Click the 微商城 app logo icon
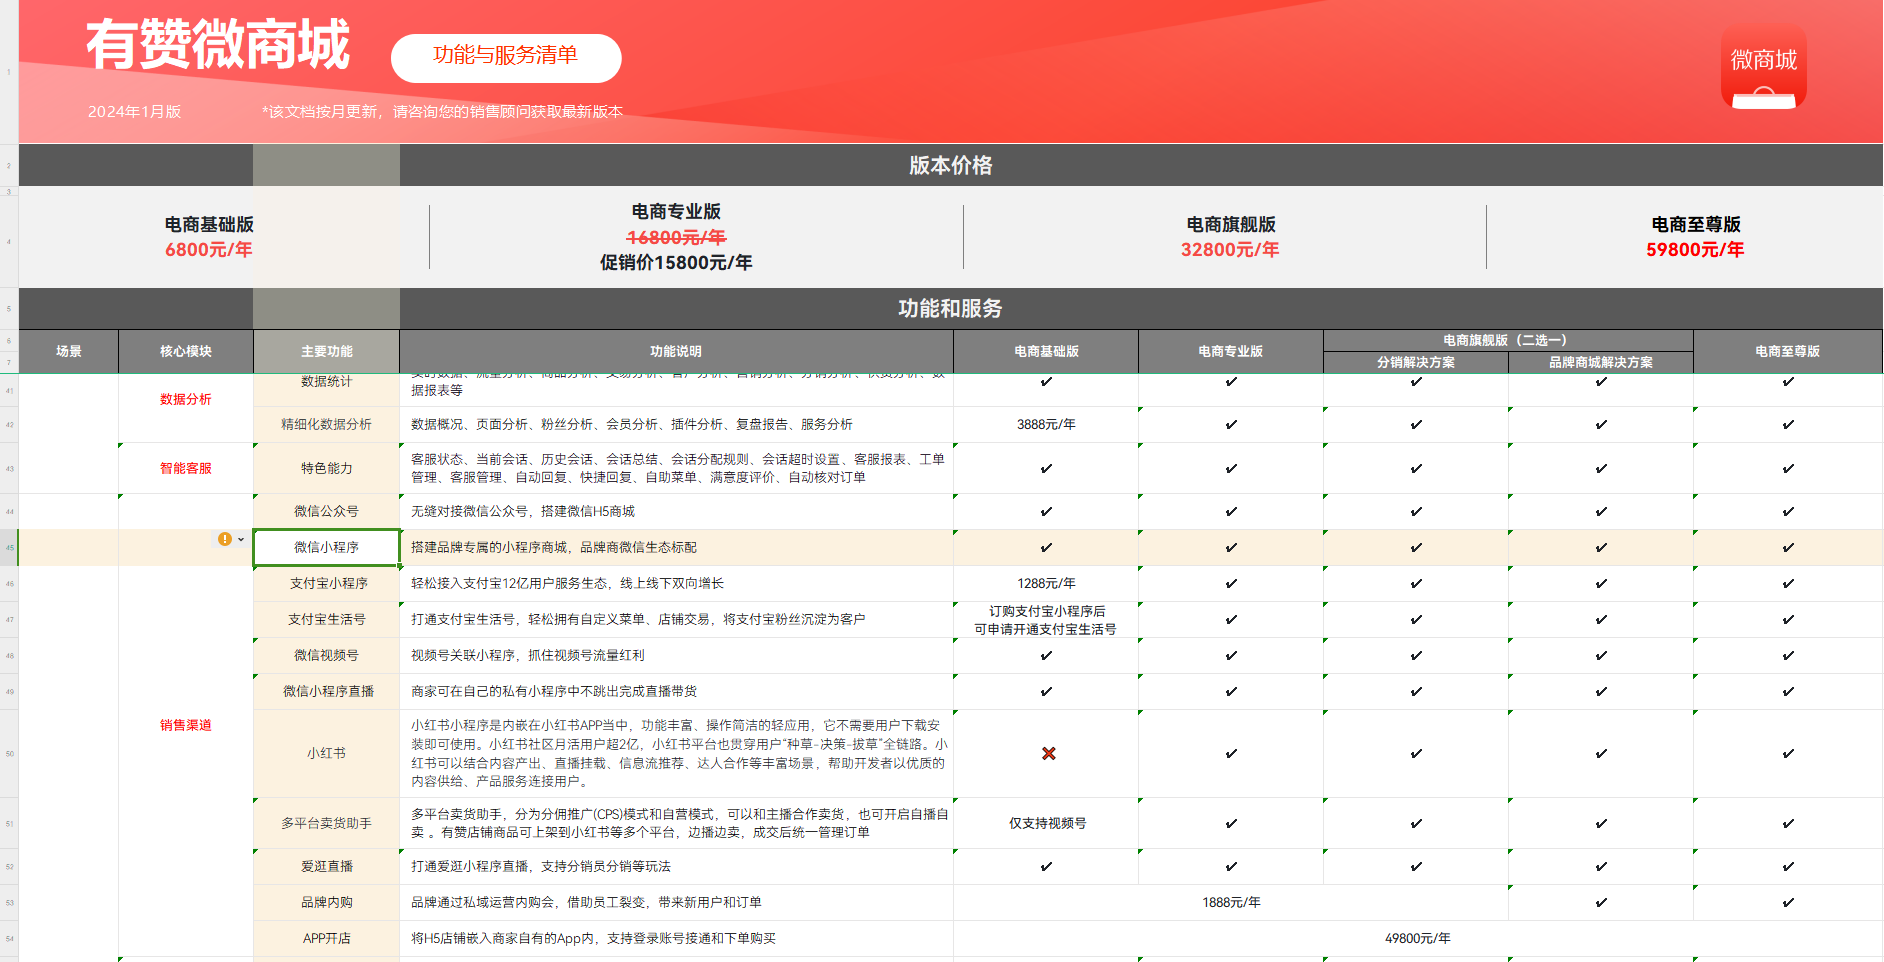 point(1763,67)
